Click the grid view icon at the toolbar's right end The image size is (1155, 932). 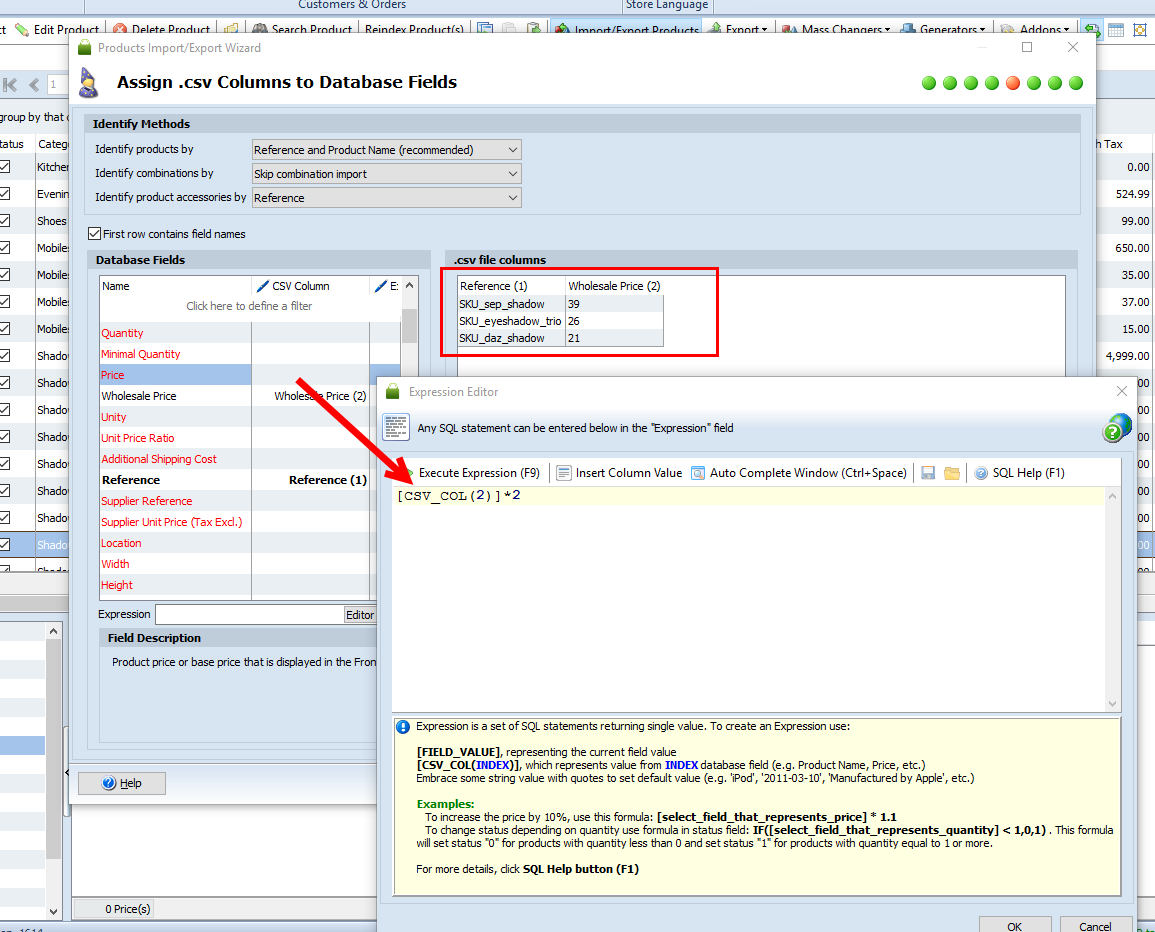1116,29
